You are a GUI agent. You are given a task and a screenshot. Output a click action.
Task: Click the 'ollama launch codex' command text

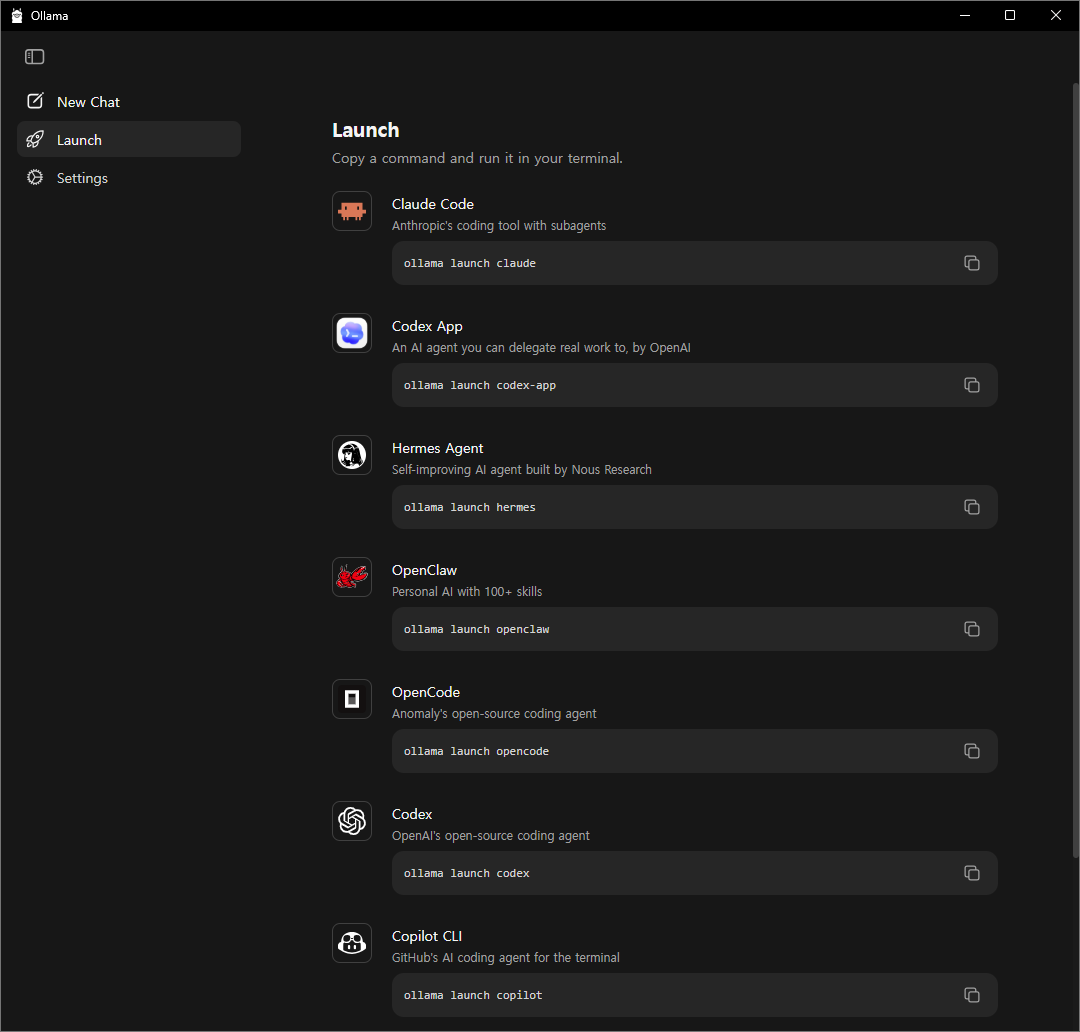[467, 873]
